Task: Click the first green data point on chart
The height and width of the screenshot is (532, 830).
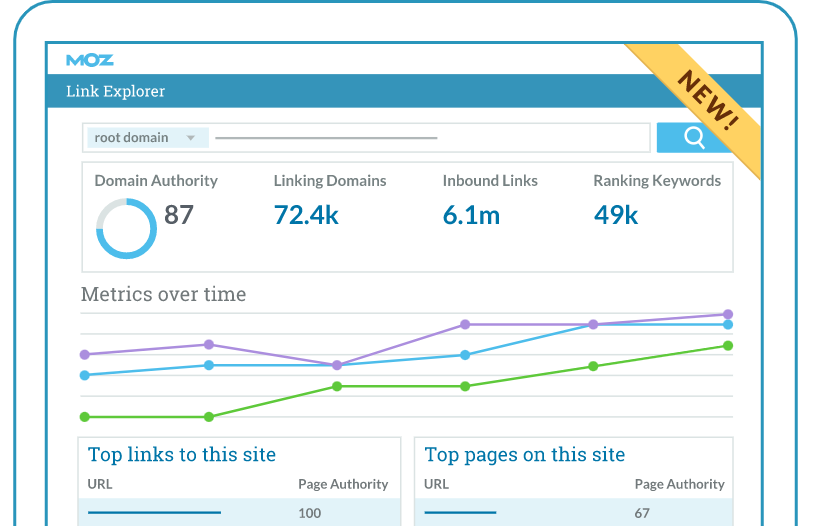Action: click(x=85, y=417)
